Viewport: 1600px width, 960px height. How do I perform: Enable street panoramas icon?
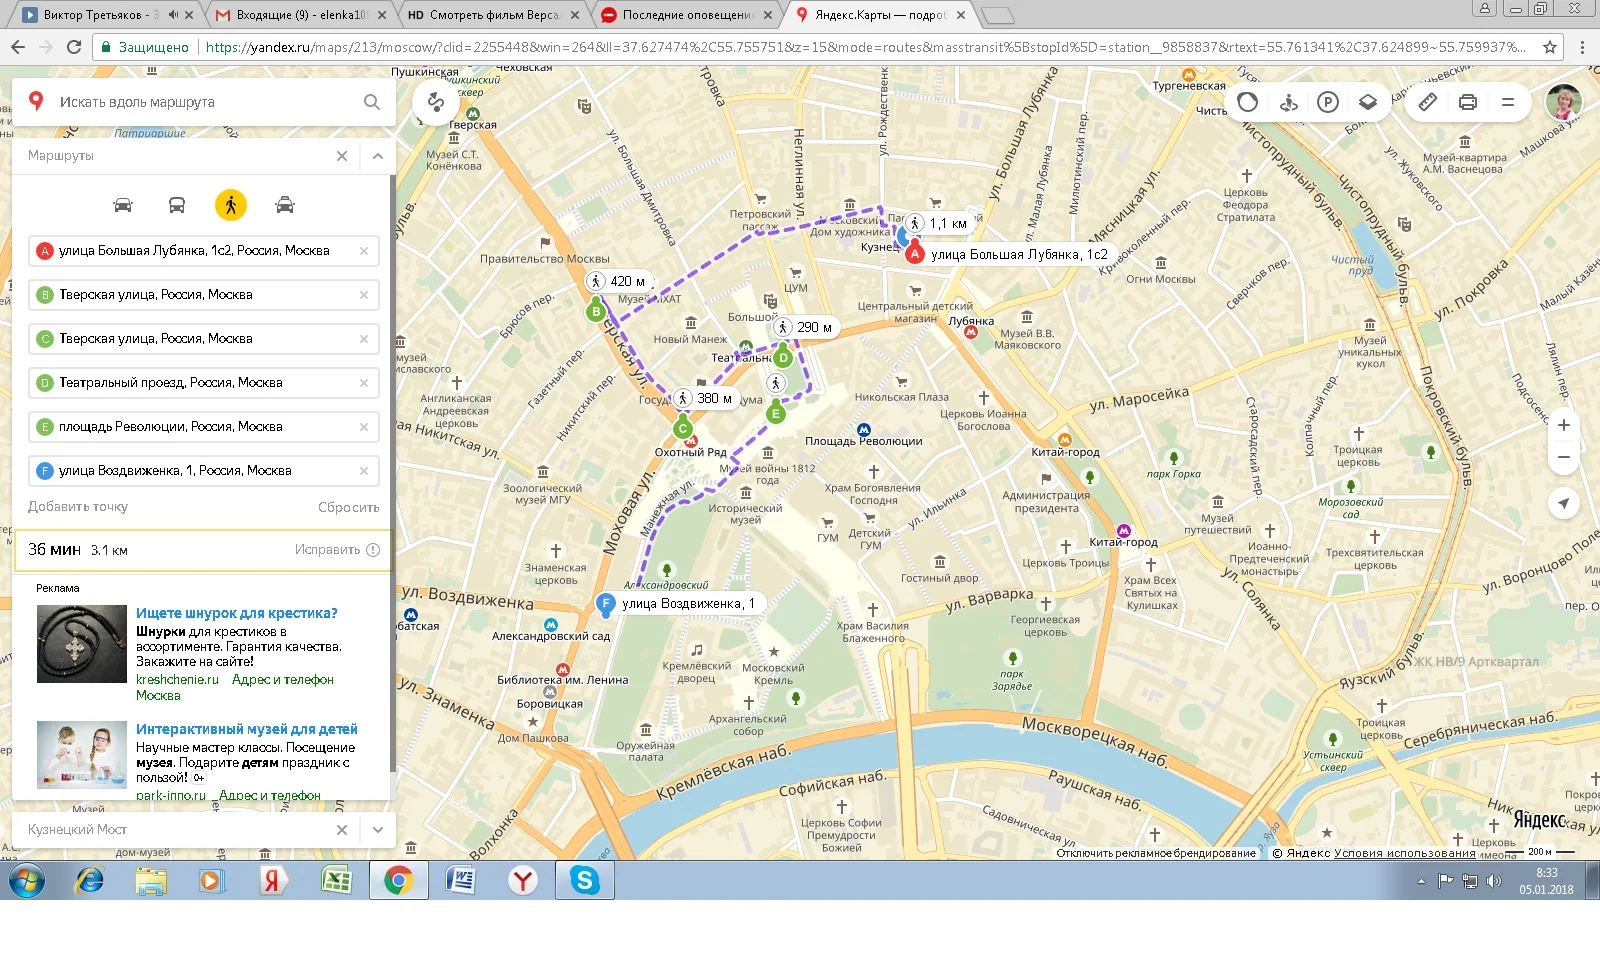coord(1289,102)
